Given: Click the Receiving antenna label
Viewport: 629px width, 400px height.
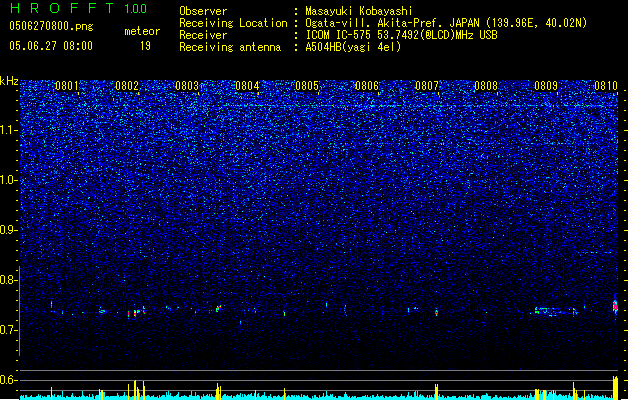Looking at the screenshot, I should pyautogui.click(x=230, y=47).
